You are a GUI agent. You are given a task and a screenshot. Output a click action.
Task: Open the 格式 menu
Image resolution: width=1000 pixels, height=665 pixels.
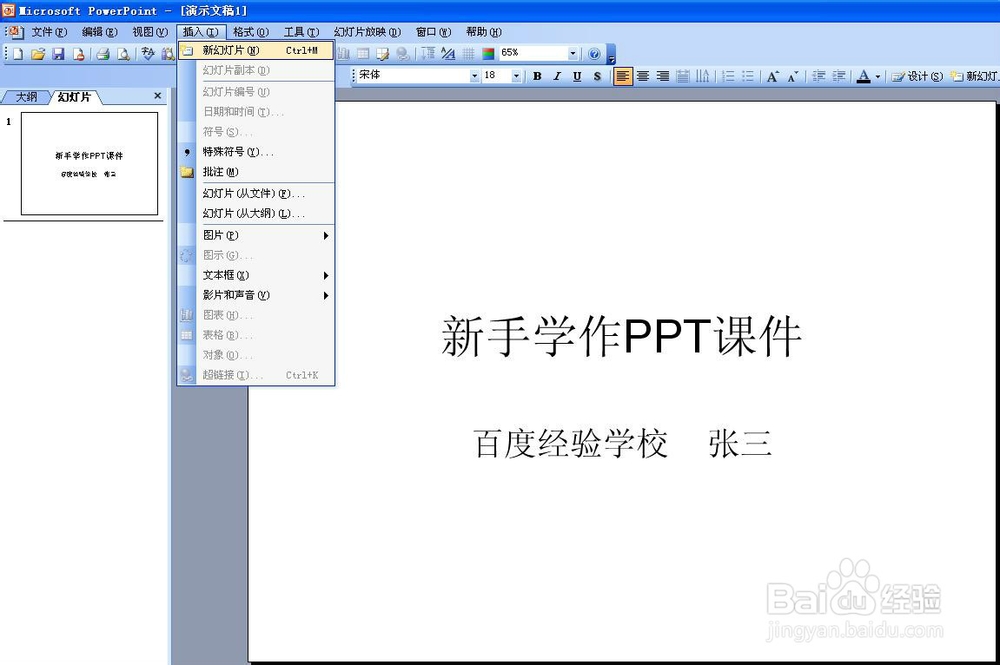click(x=248, y=31)
